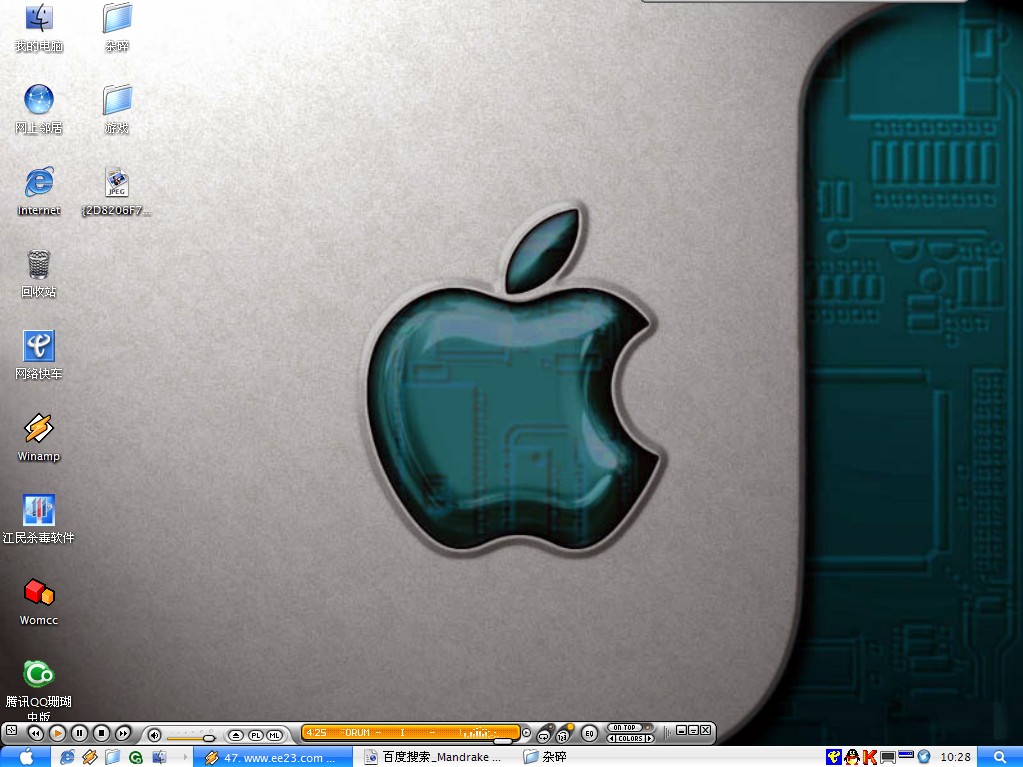Enable the ON TOP option in Winamp
Image resolution: width=1023 pixels, height=767 pixels.
coord(625,728)
